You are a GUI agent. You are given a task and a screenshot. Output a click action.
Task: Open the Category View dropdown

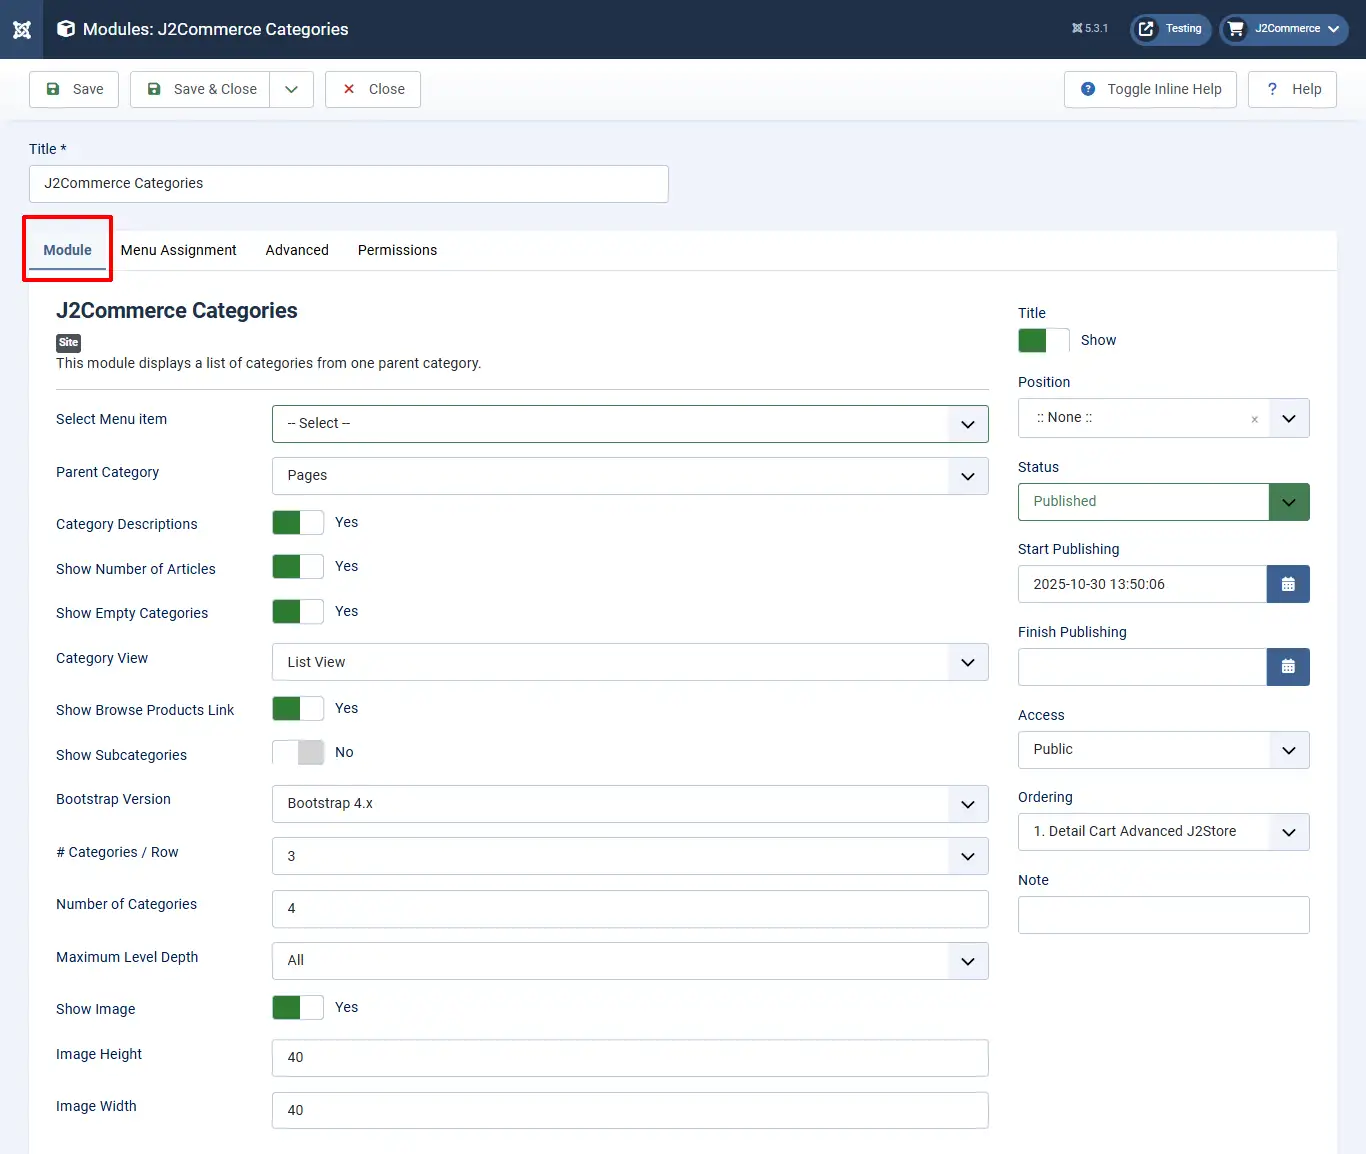click(630, 662)
